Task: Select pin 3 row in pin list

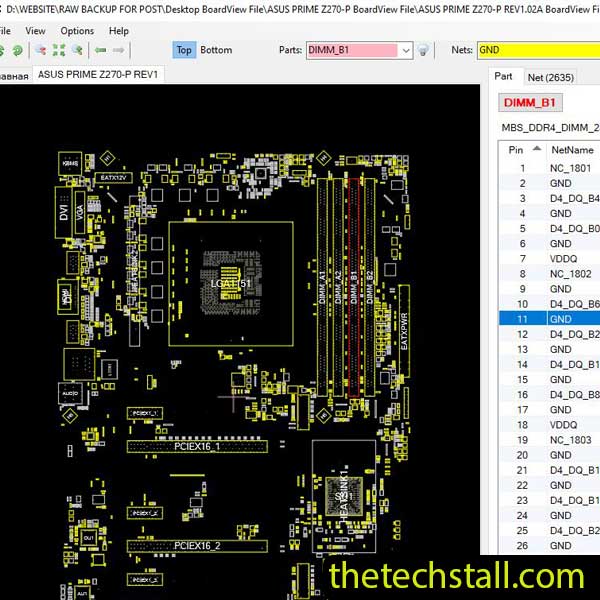Action: (549, 199)
